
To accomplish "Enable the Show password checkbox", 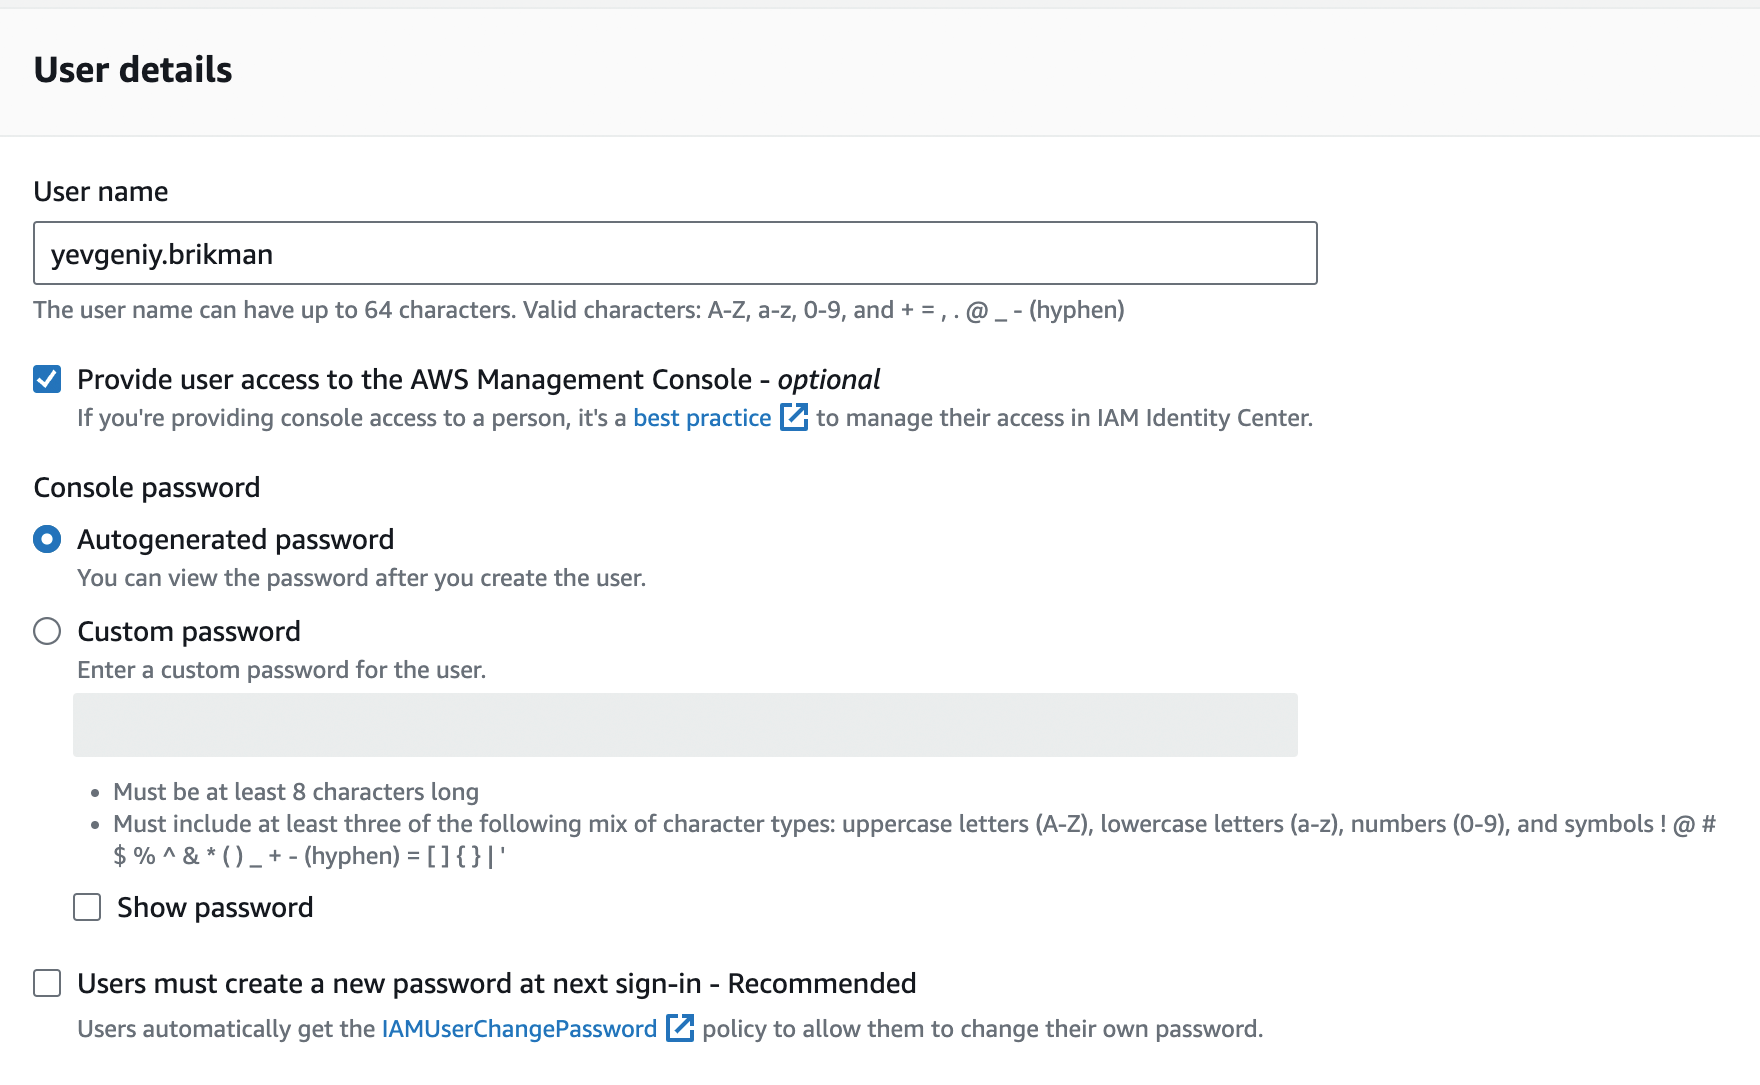I will coord(87,907).
